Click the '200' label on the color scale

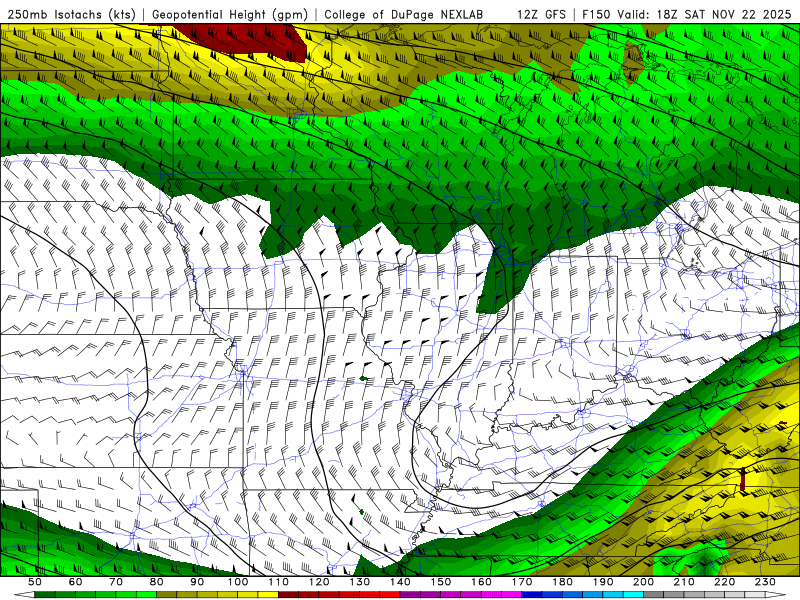coord(643,582)
